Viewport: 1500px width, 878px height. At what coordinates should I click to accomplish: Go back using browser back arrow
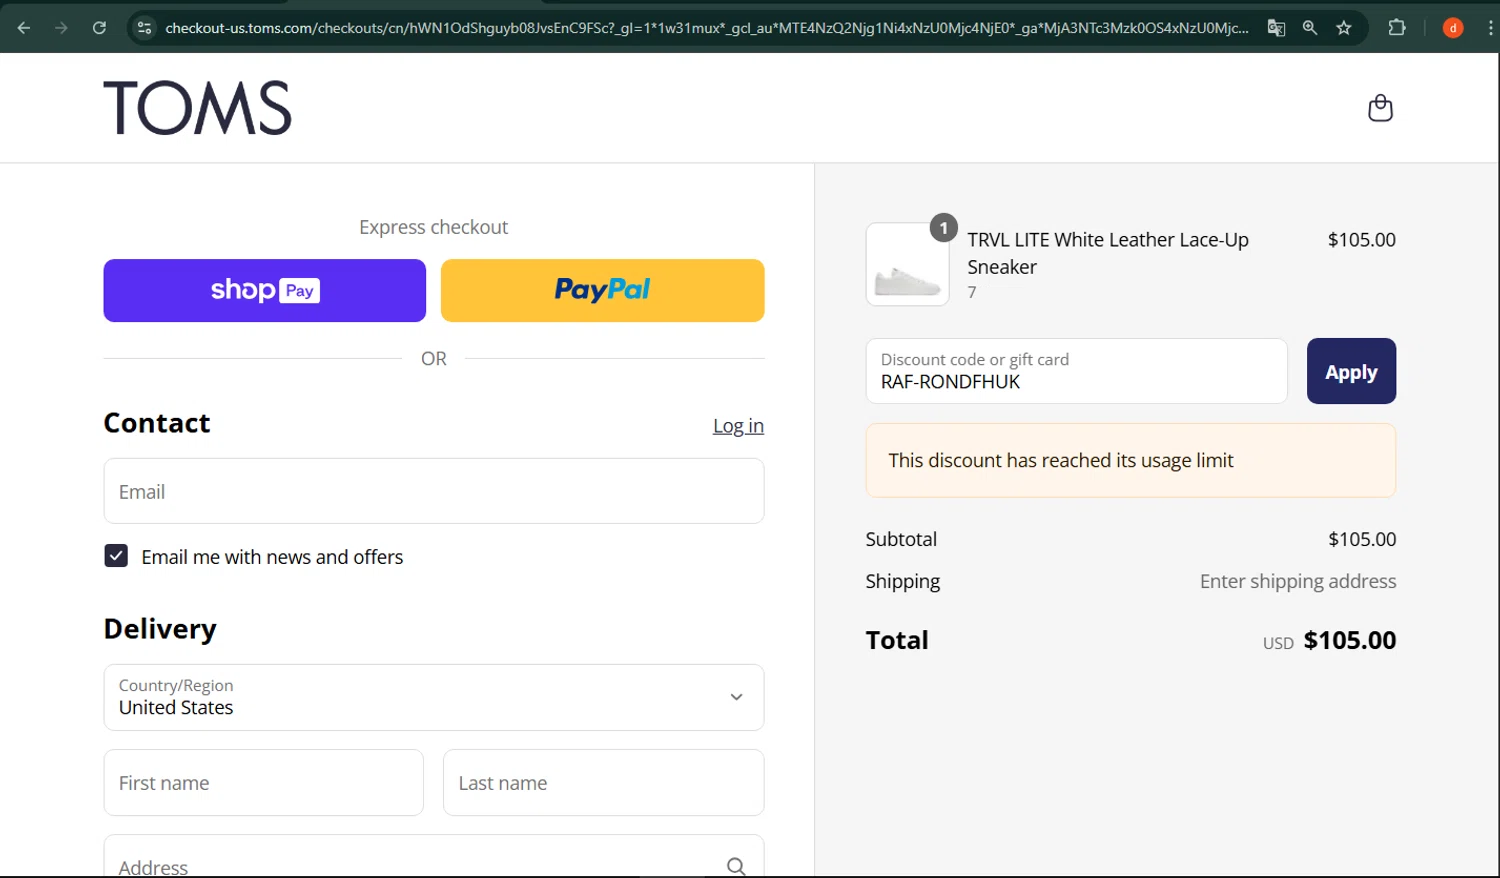(x=24, y=28)
